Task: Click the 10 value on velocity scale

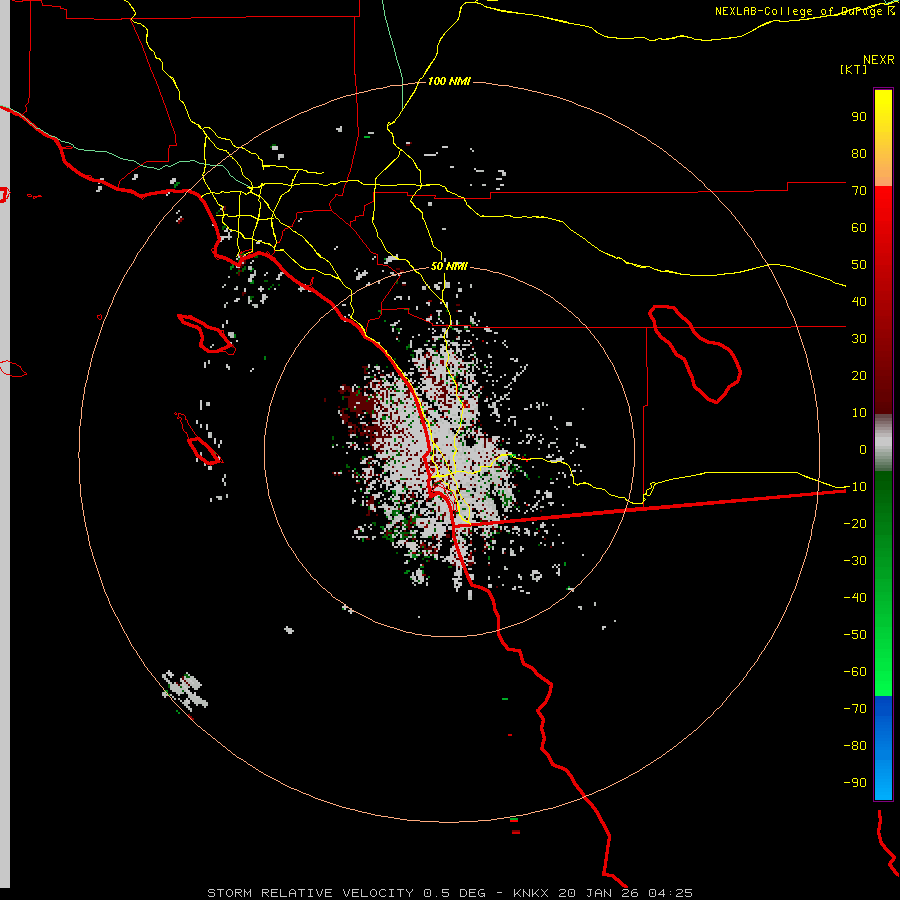Action: tap(859, 413)
